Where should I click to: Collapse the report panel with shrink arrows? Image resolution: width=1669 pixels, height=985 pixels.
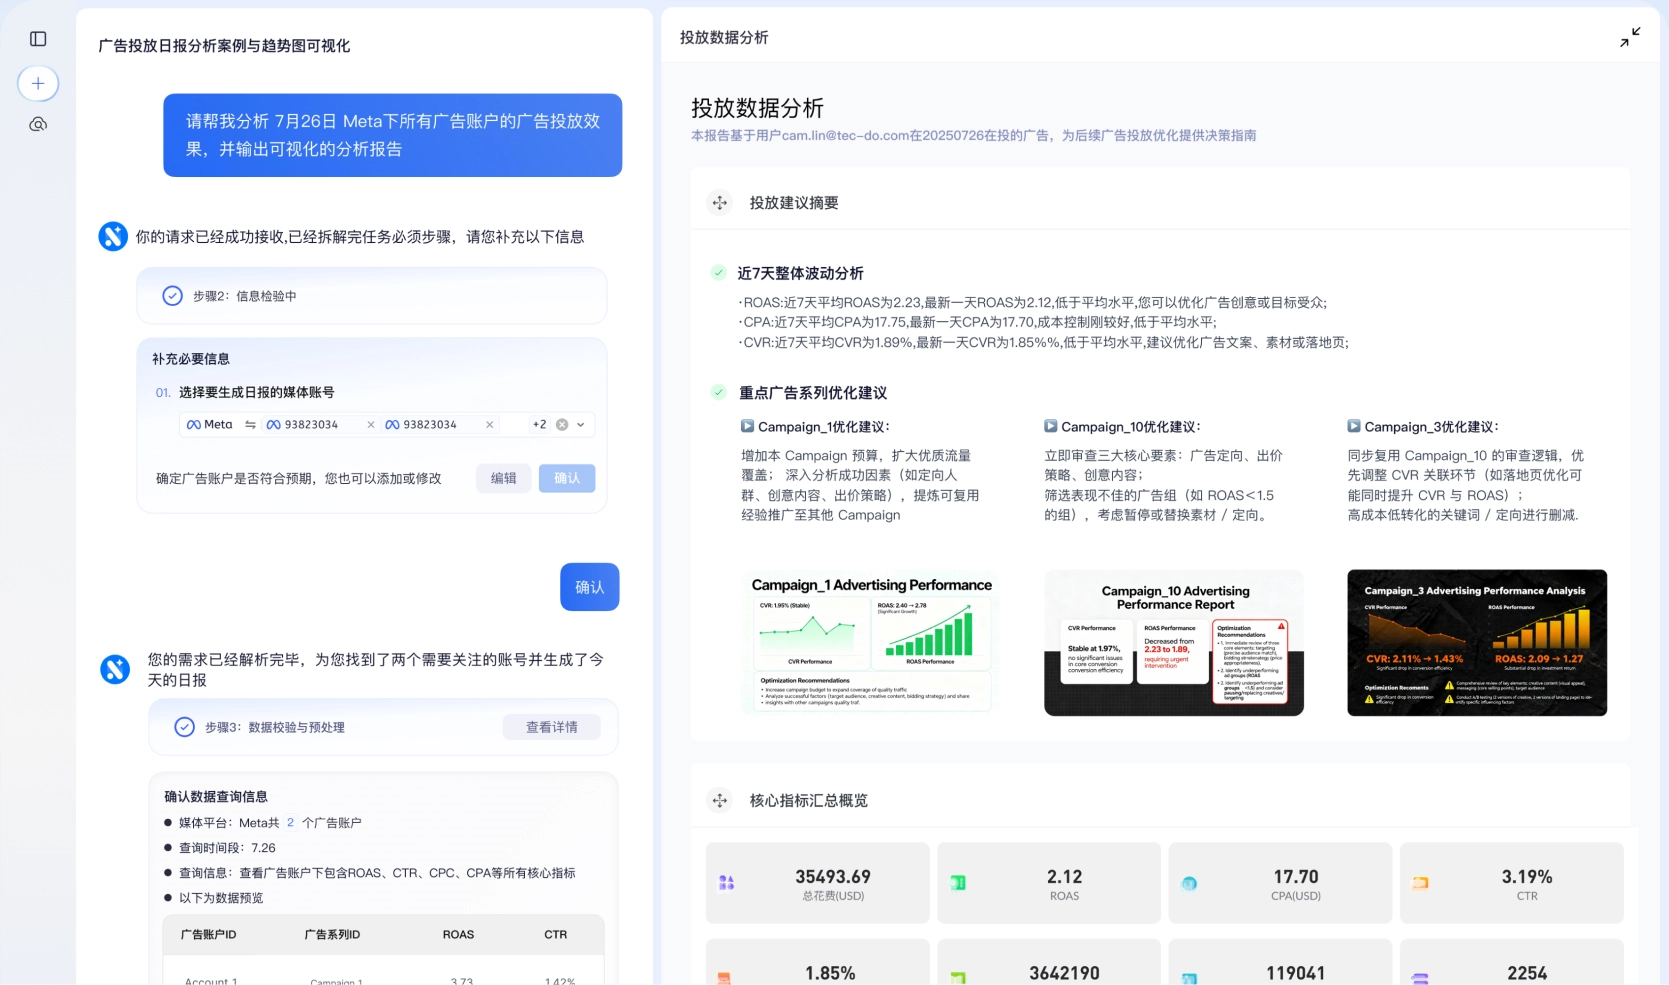tap(1629, 38)
